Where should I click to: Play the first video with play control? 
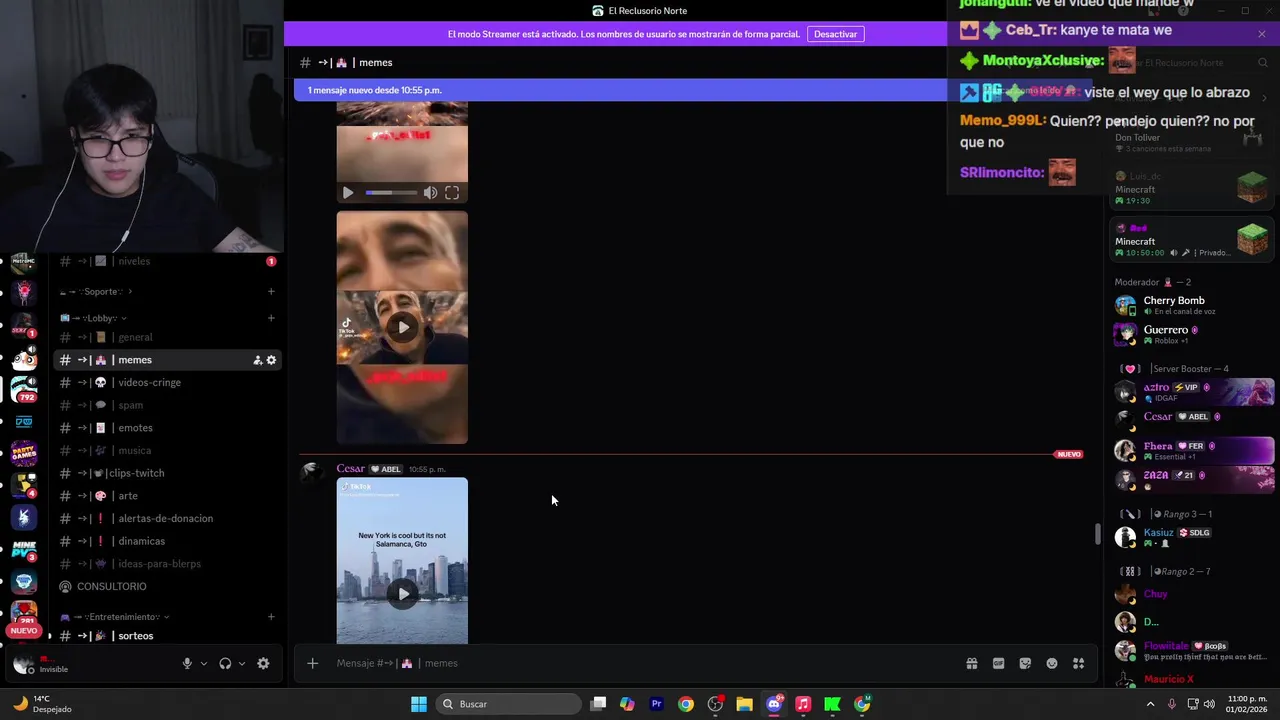click(347, 193)
